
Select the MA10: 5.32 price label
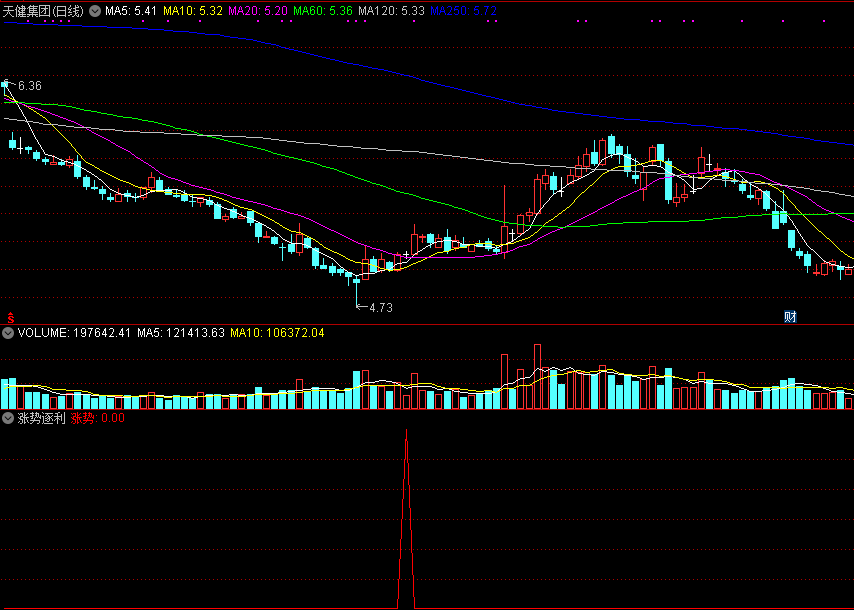click(193, 11)
